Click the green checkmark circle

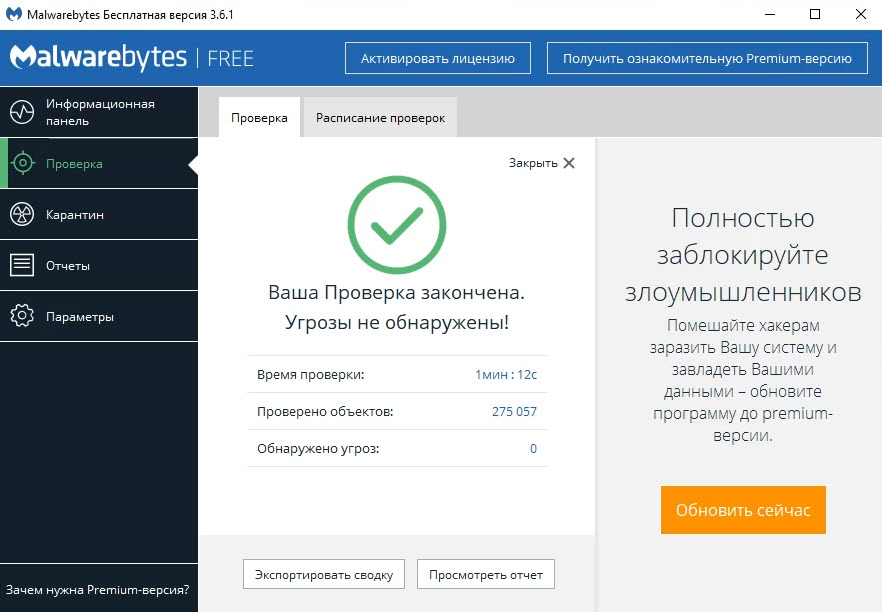click(x=397, y=225)
